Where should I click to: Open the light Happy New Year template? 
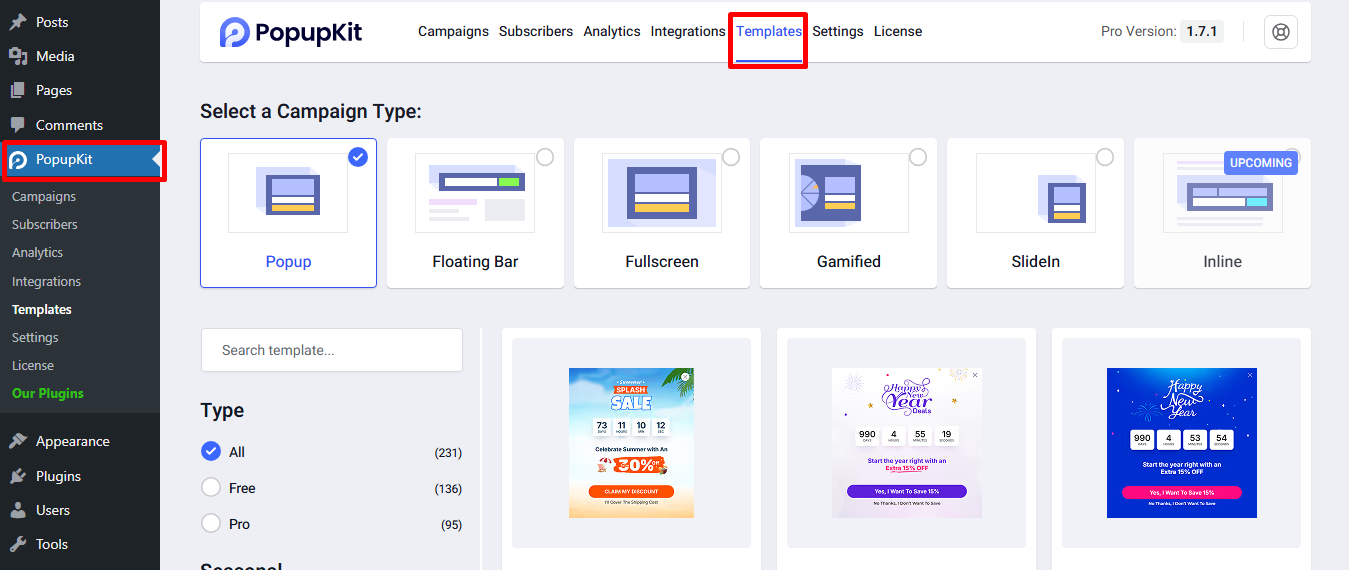(907, 443)
